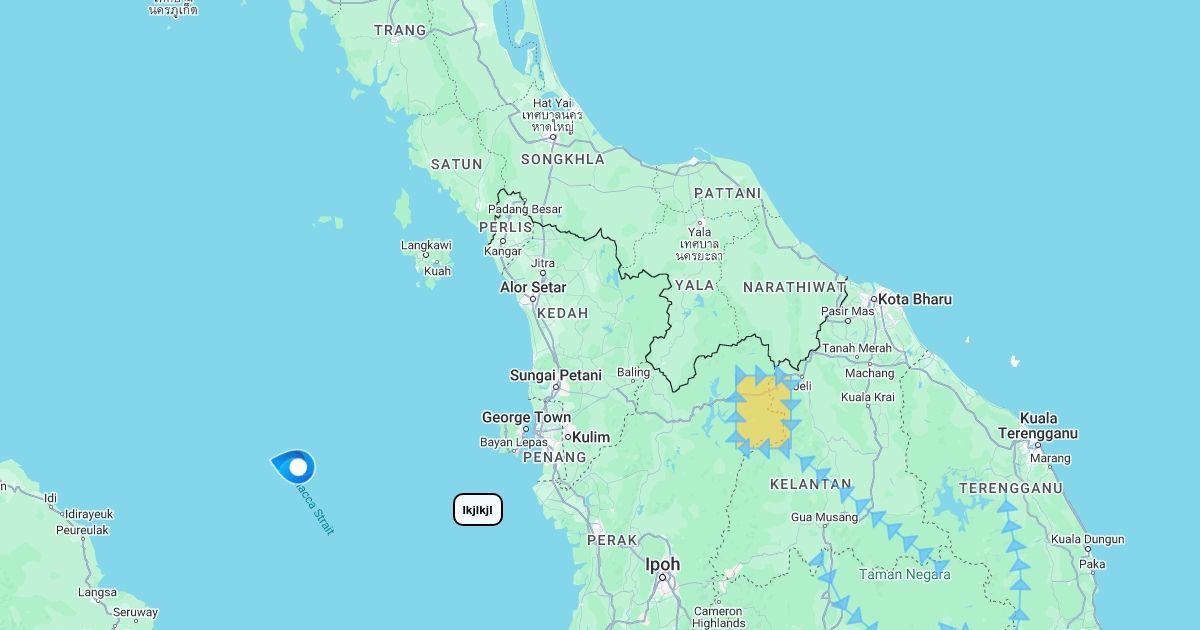Click the yellow shaded polygon near Jeli

763,412
